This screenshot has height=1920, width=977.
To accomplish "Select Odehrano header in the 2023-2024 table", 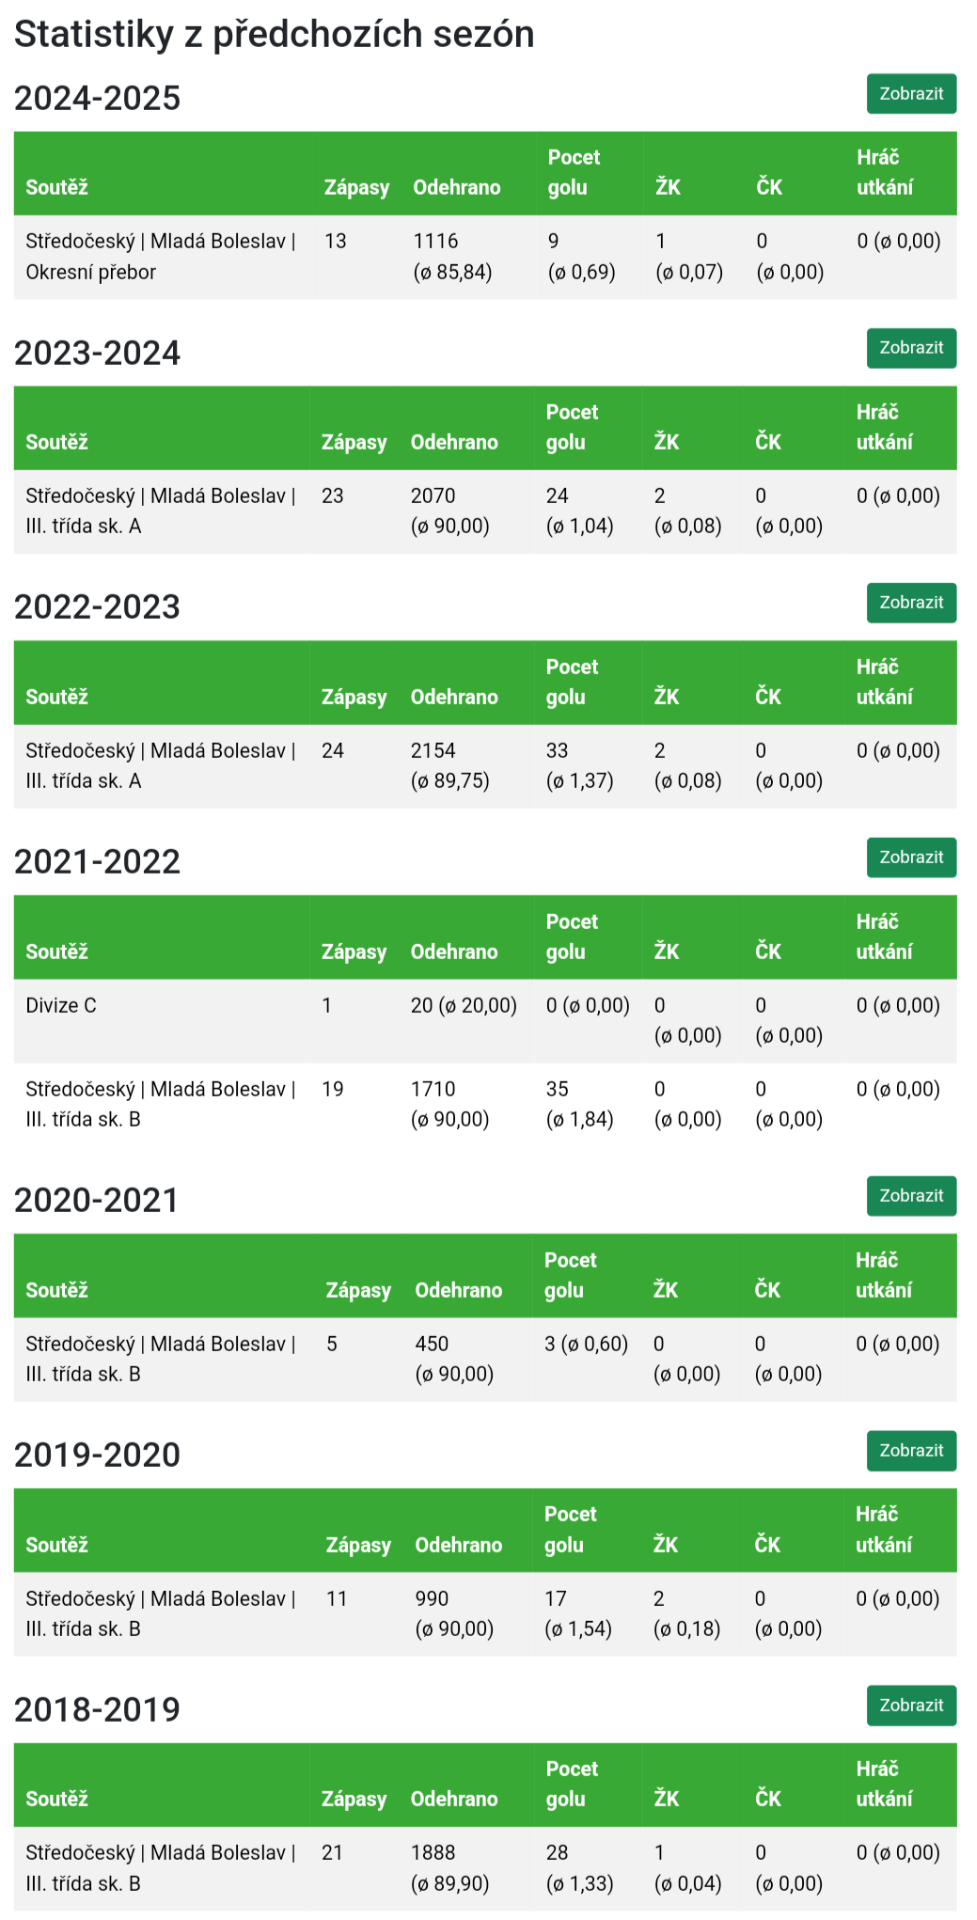I will pos(454,442).
